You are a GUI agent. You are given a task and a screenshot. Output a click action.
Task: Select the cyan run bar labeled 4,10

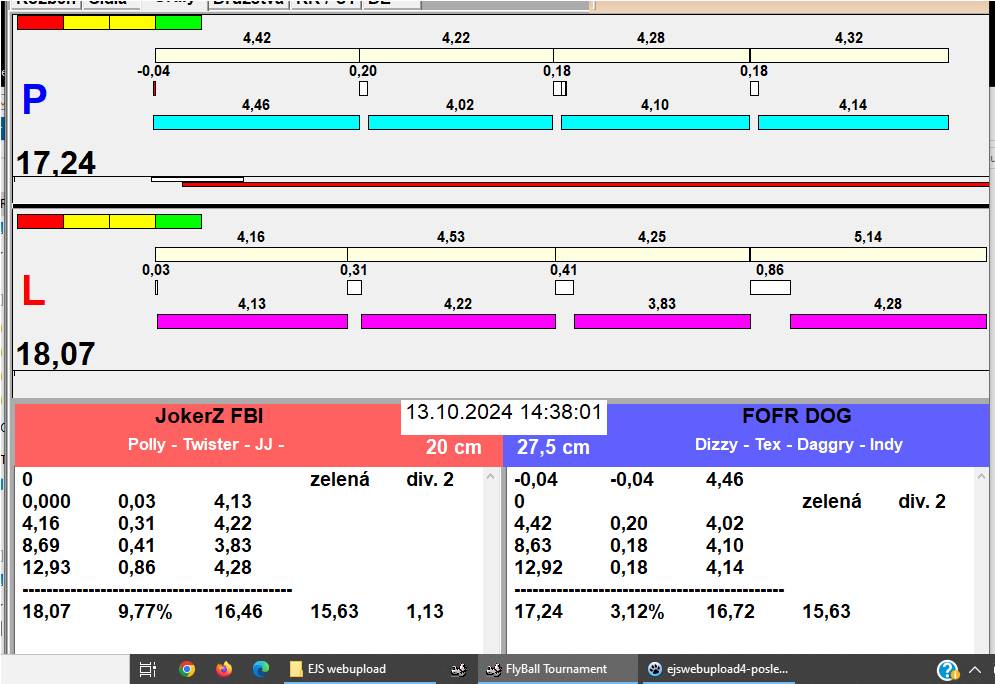(x=655, y=122)
